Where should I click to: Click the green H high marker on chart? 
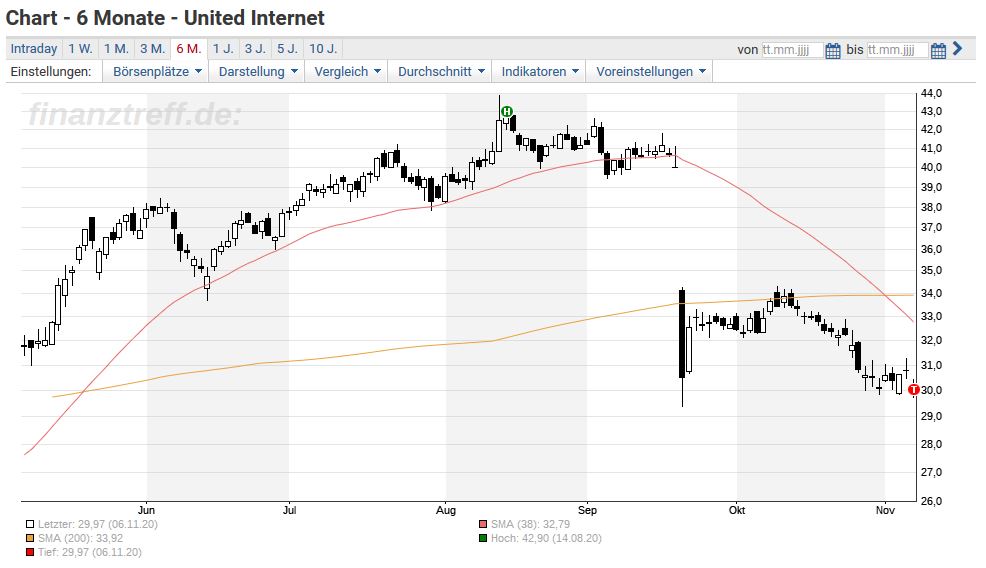click(507, 112)
